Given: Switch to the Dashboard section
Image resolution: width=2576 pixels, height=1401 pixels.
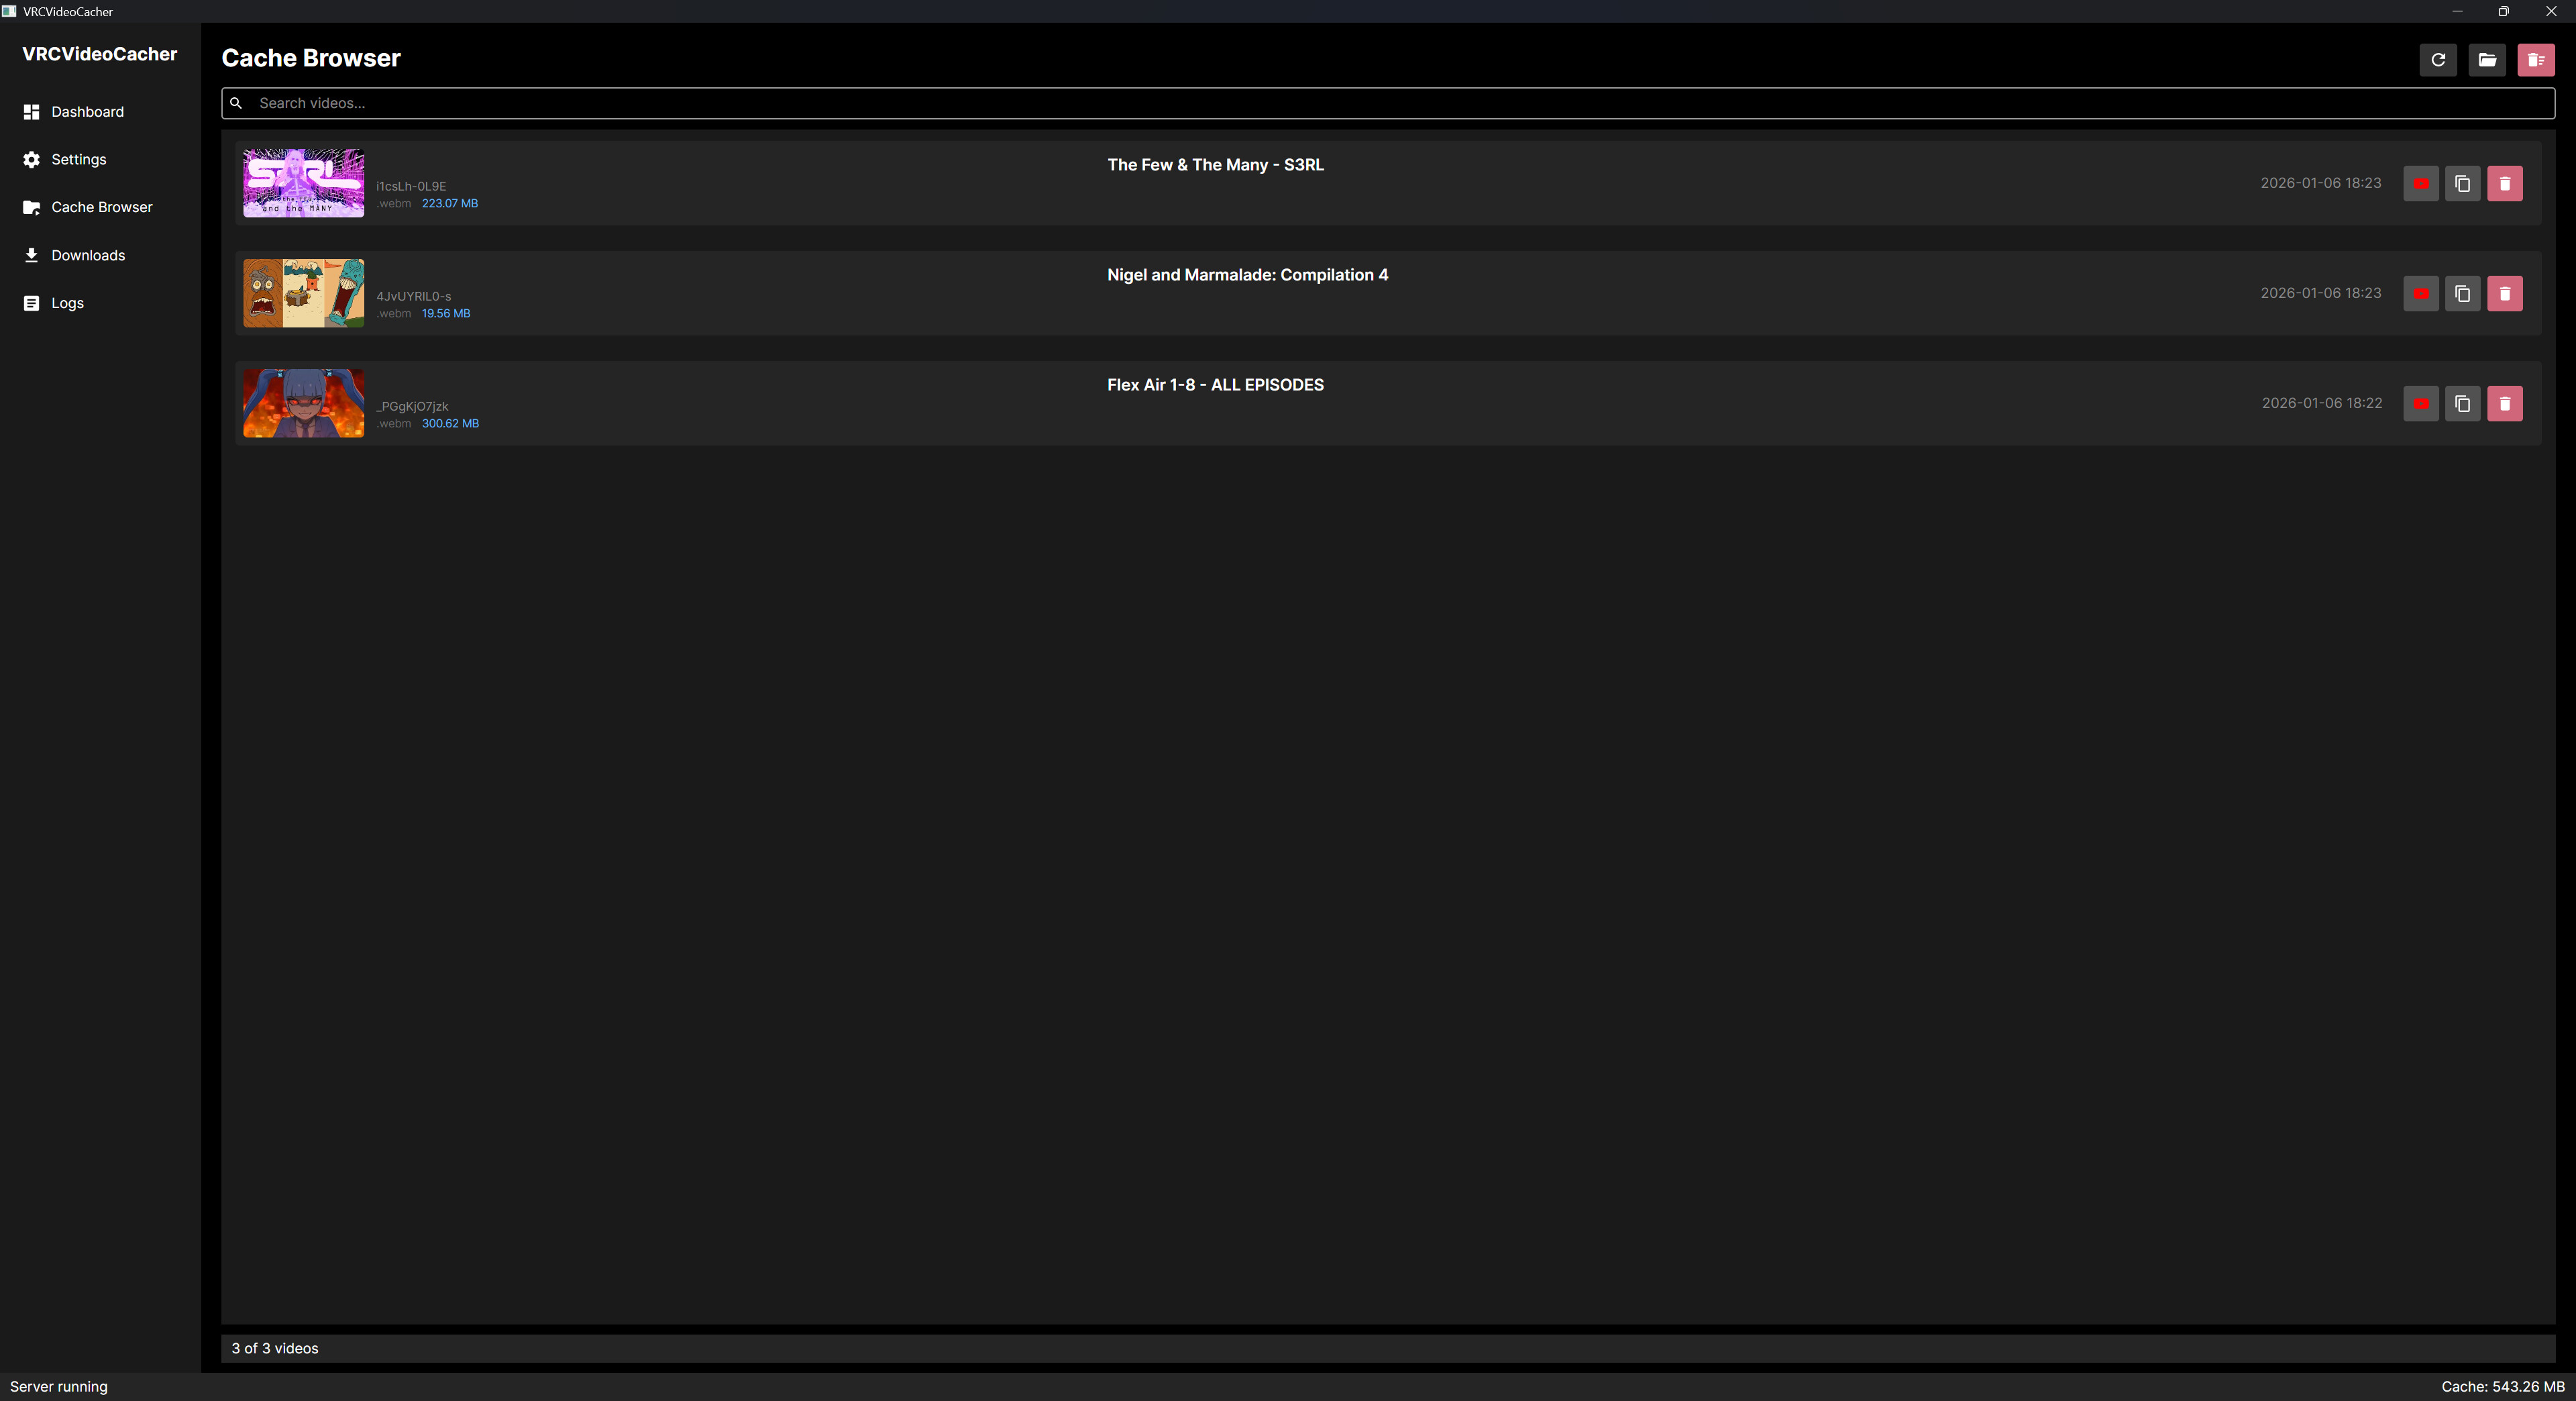Looking at the screenshot, I should pos(87,111).
